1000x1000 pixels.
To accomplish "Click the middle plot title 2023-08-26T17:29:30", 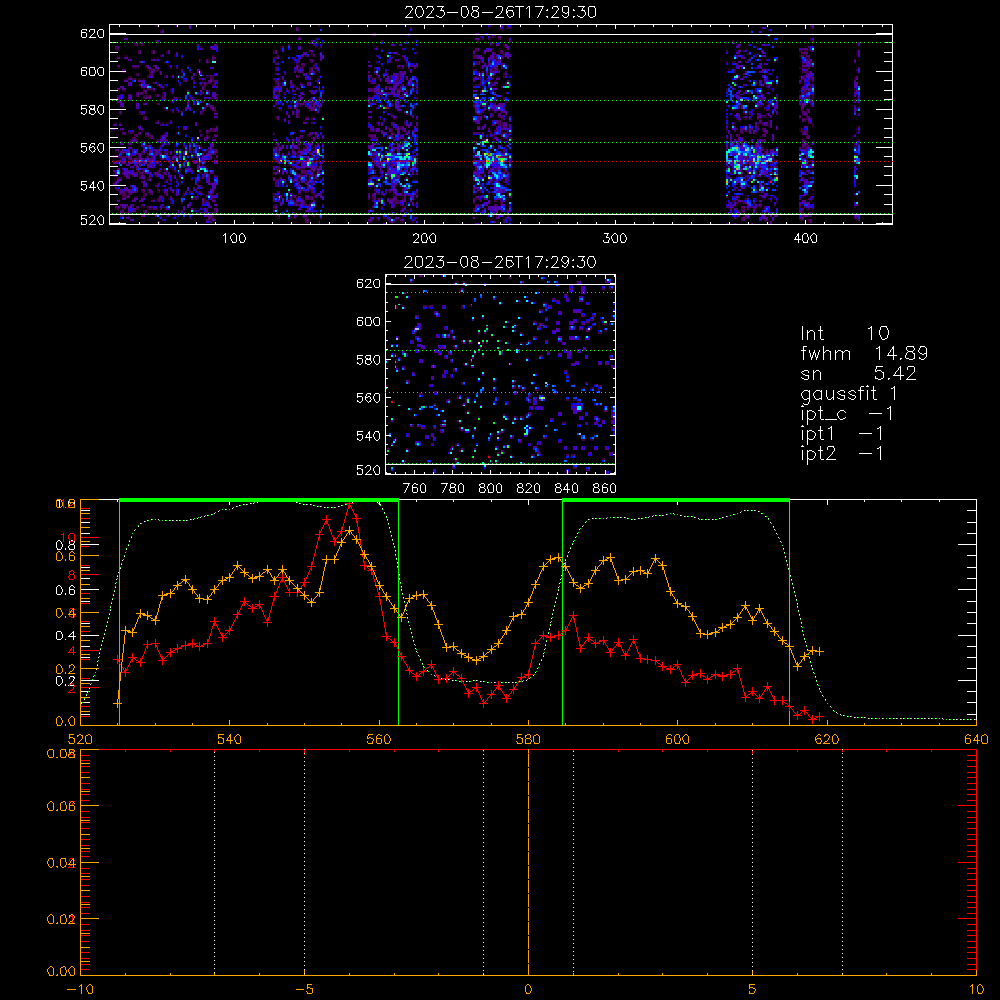I will click(500, 262).
